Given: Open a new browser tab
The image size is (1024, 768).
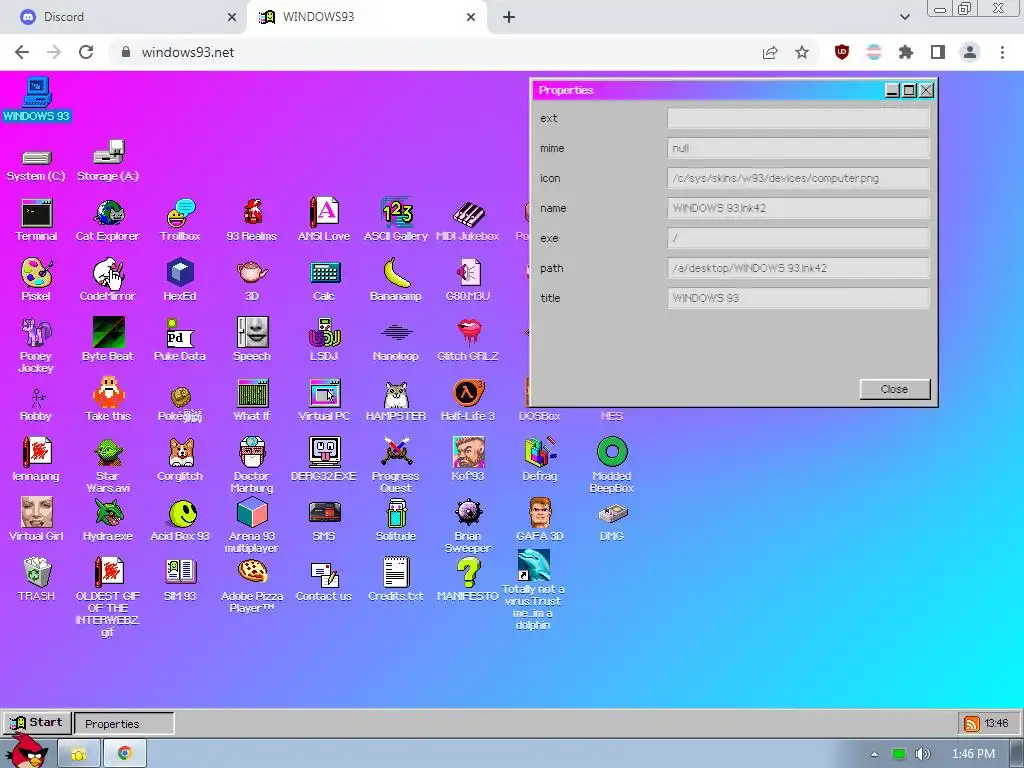Looking at the screenshot, I should click(509, 18).
